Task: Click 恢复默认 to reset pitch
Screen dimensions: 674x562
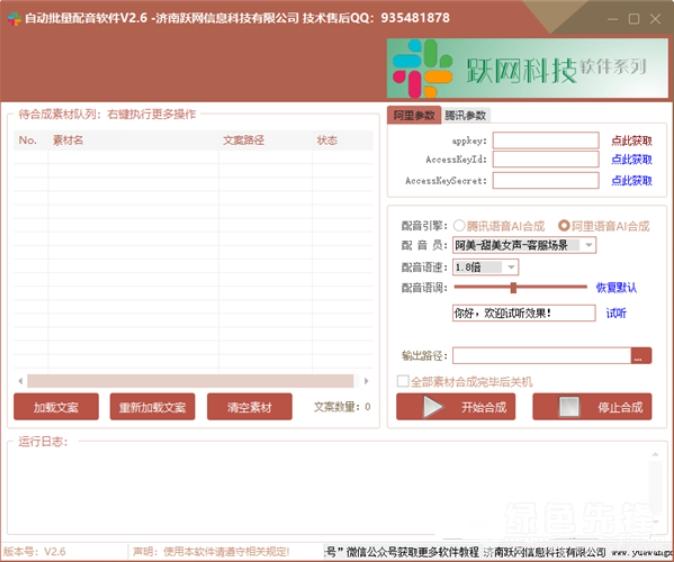Action: point(616,288)
